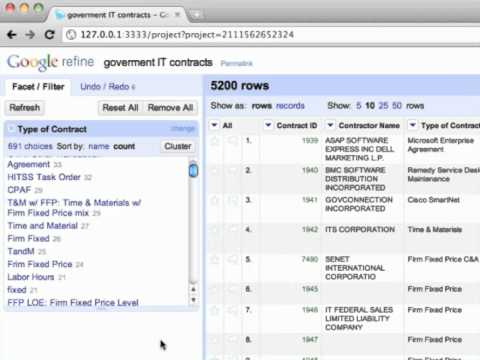Click Remove All facets button
This screenshot has width=480, height=360.
coord(170,108)
